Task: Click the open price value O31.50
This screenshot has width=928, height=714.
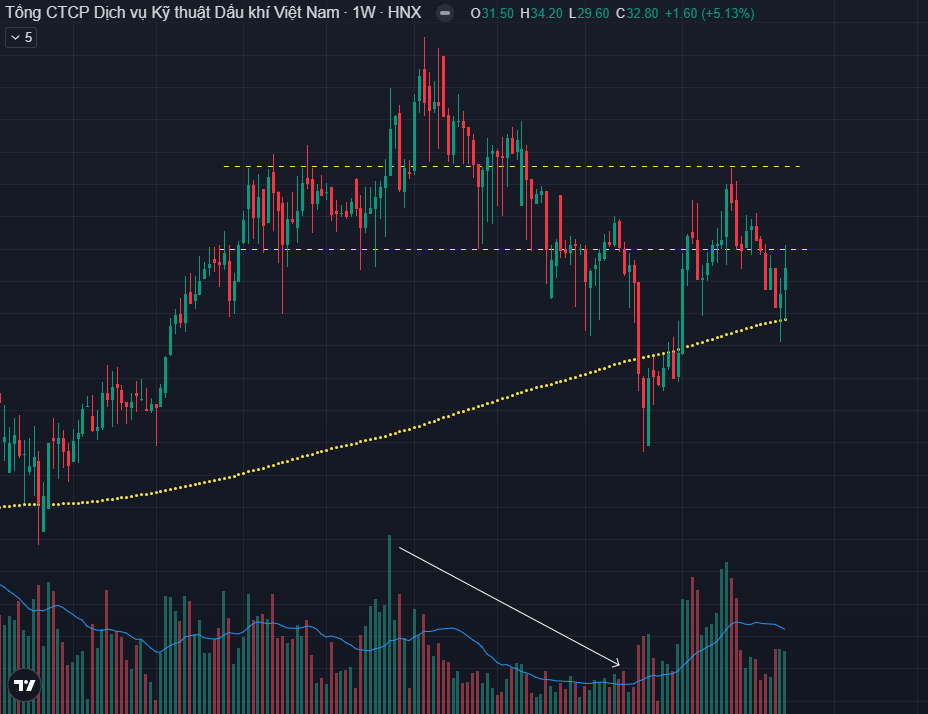Action: (492, 13)
